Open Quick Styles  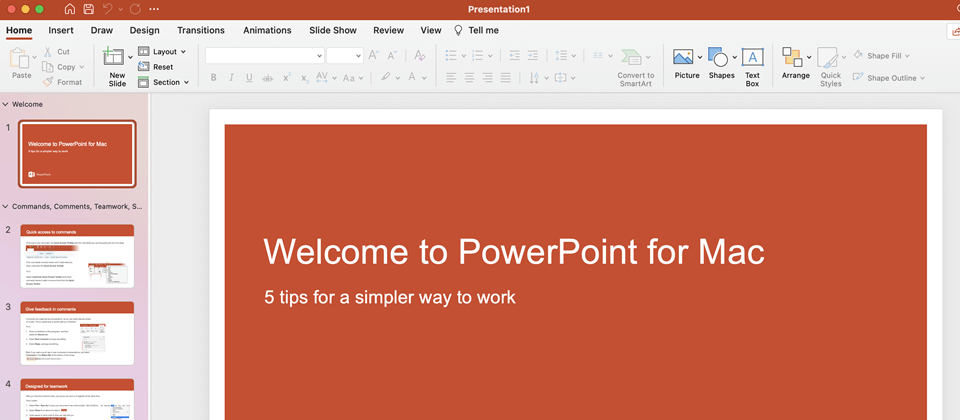click(x=830, y=67)
